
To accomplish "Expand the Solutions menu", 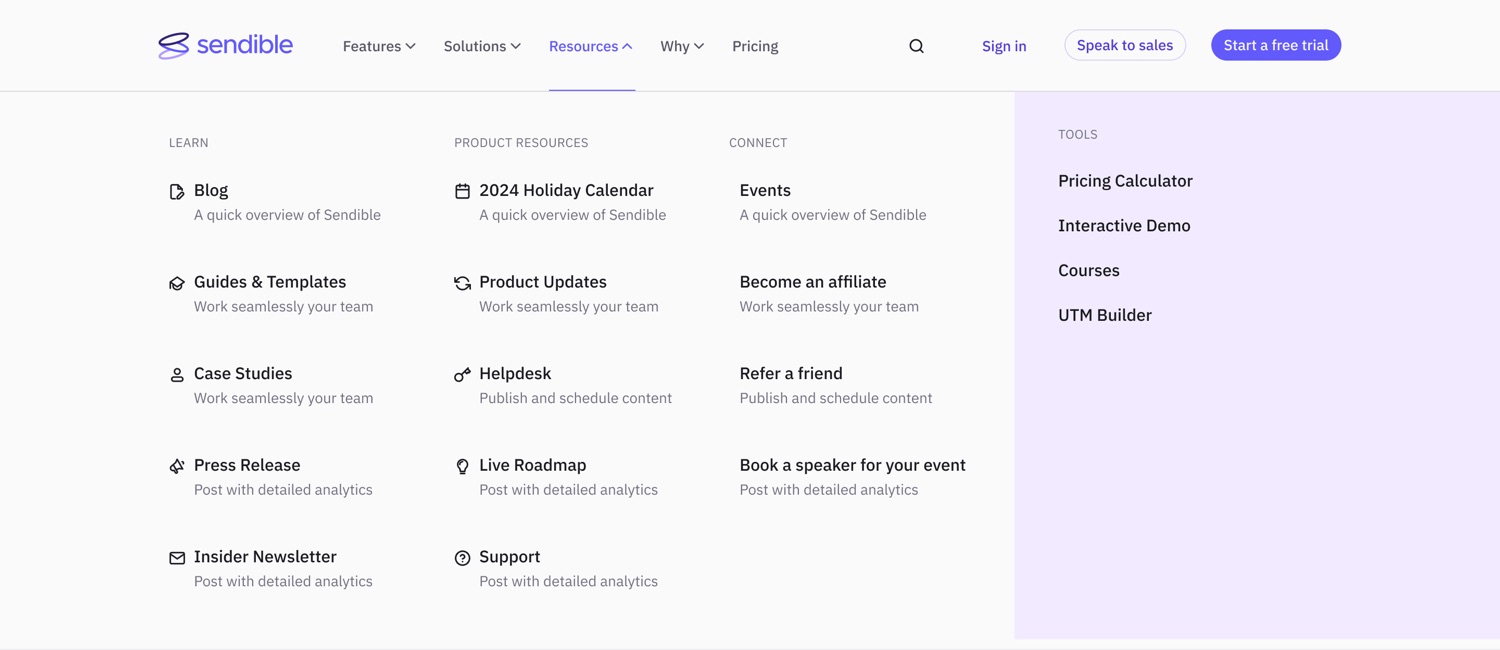I will [x=482, y=46].
